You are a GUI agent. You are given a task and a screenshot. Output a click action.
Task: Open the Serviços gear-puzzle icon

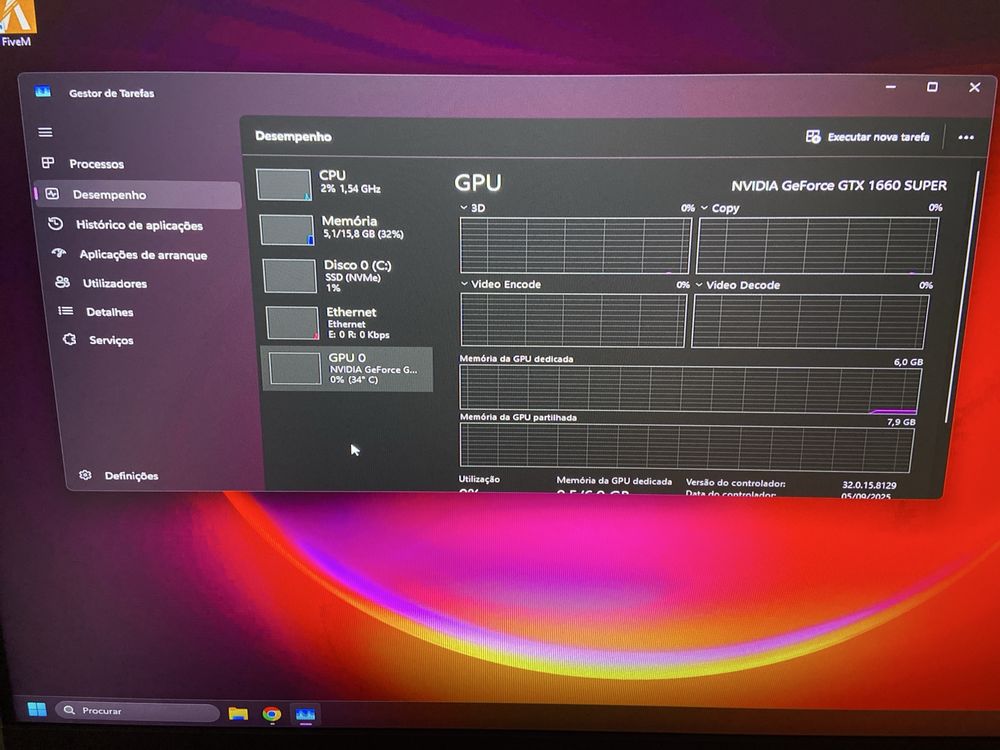(70, 339)
